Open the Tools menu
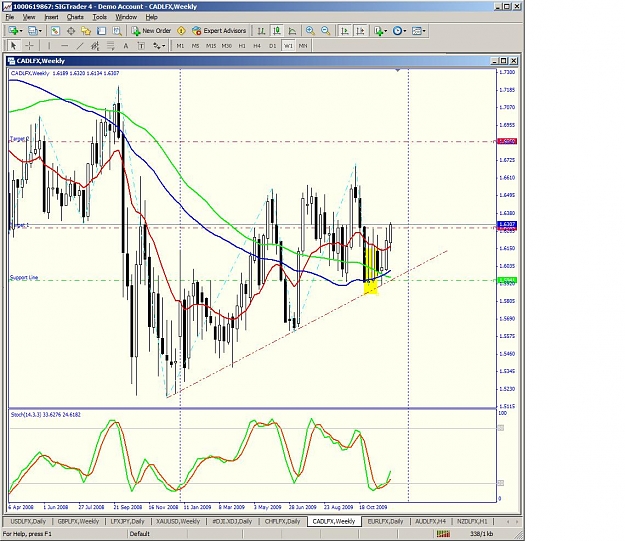 100,17
